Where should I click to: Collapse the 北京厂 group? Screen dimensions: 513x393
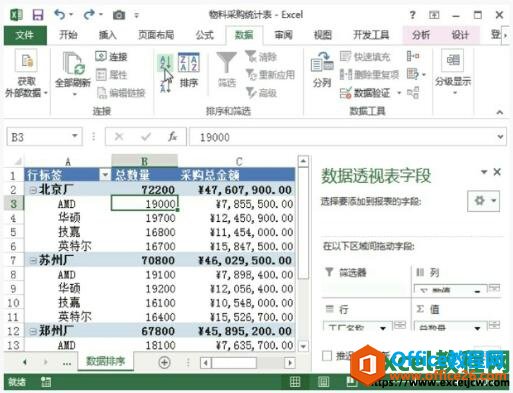tap(33, 190)
